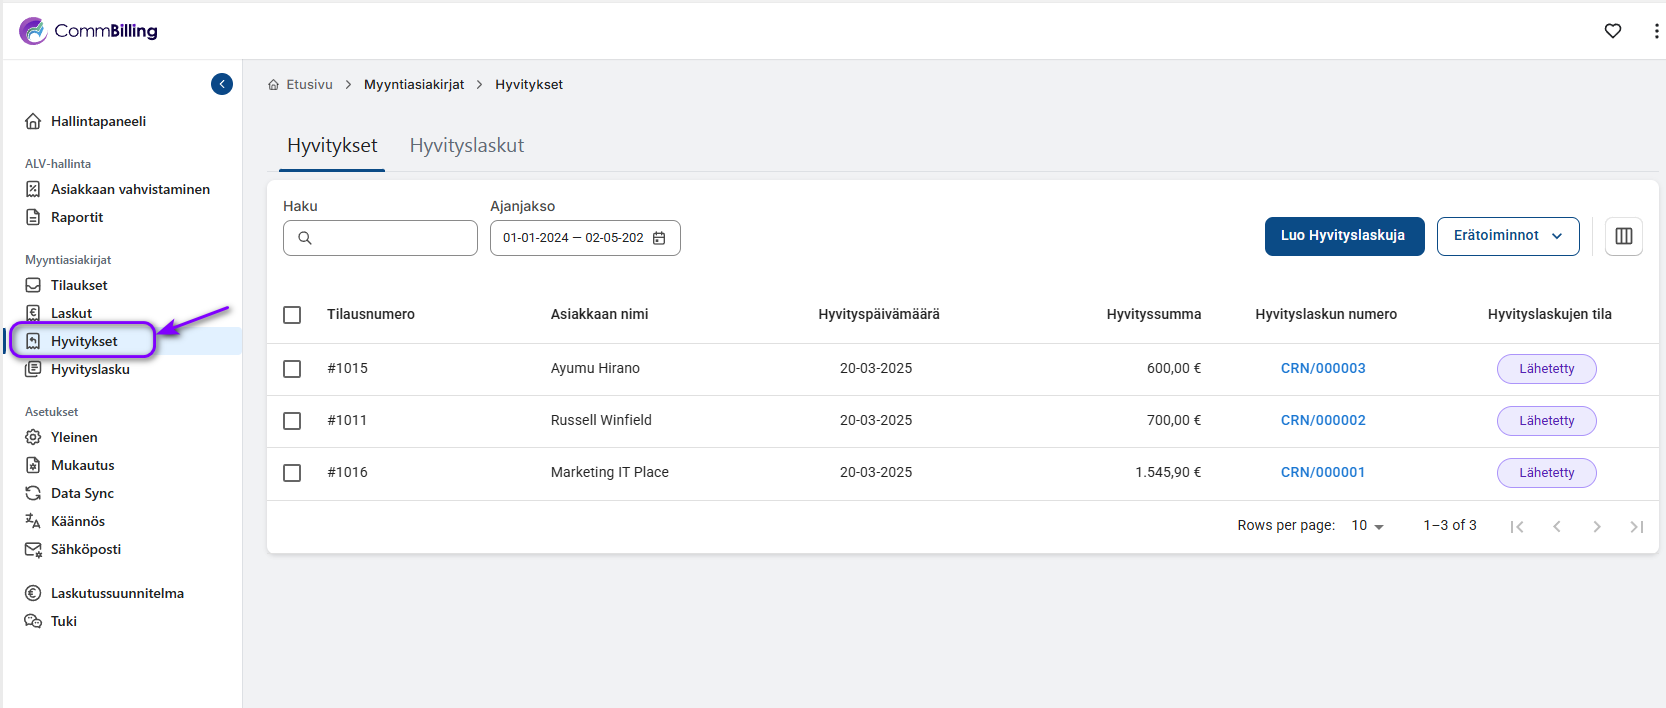Click the calendar icon in Ajanjakso field
The image size is (1666, 708).
(x=659, y=238)
